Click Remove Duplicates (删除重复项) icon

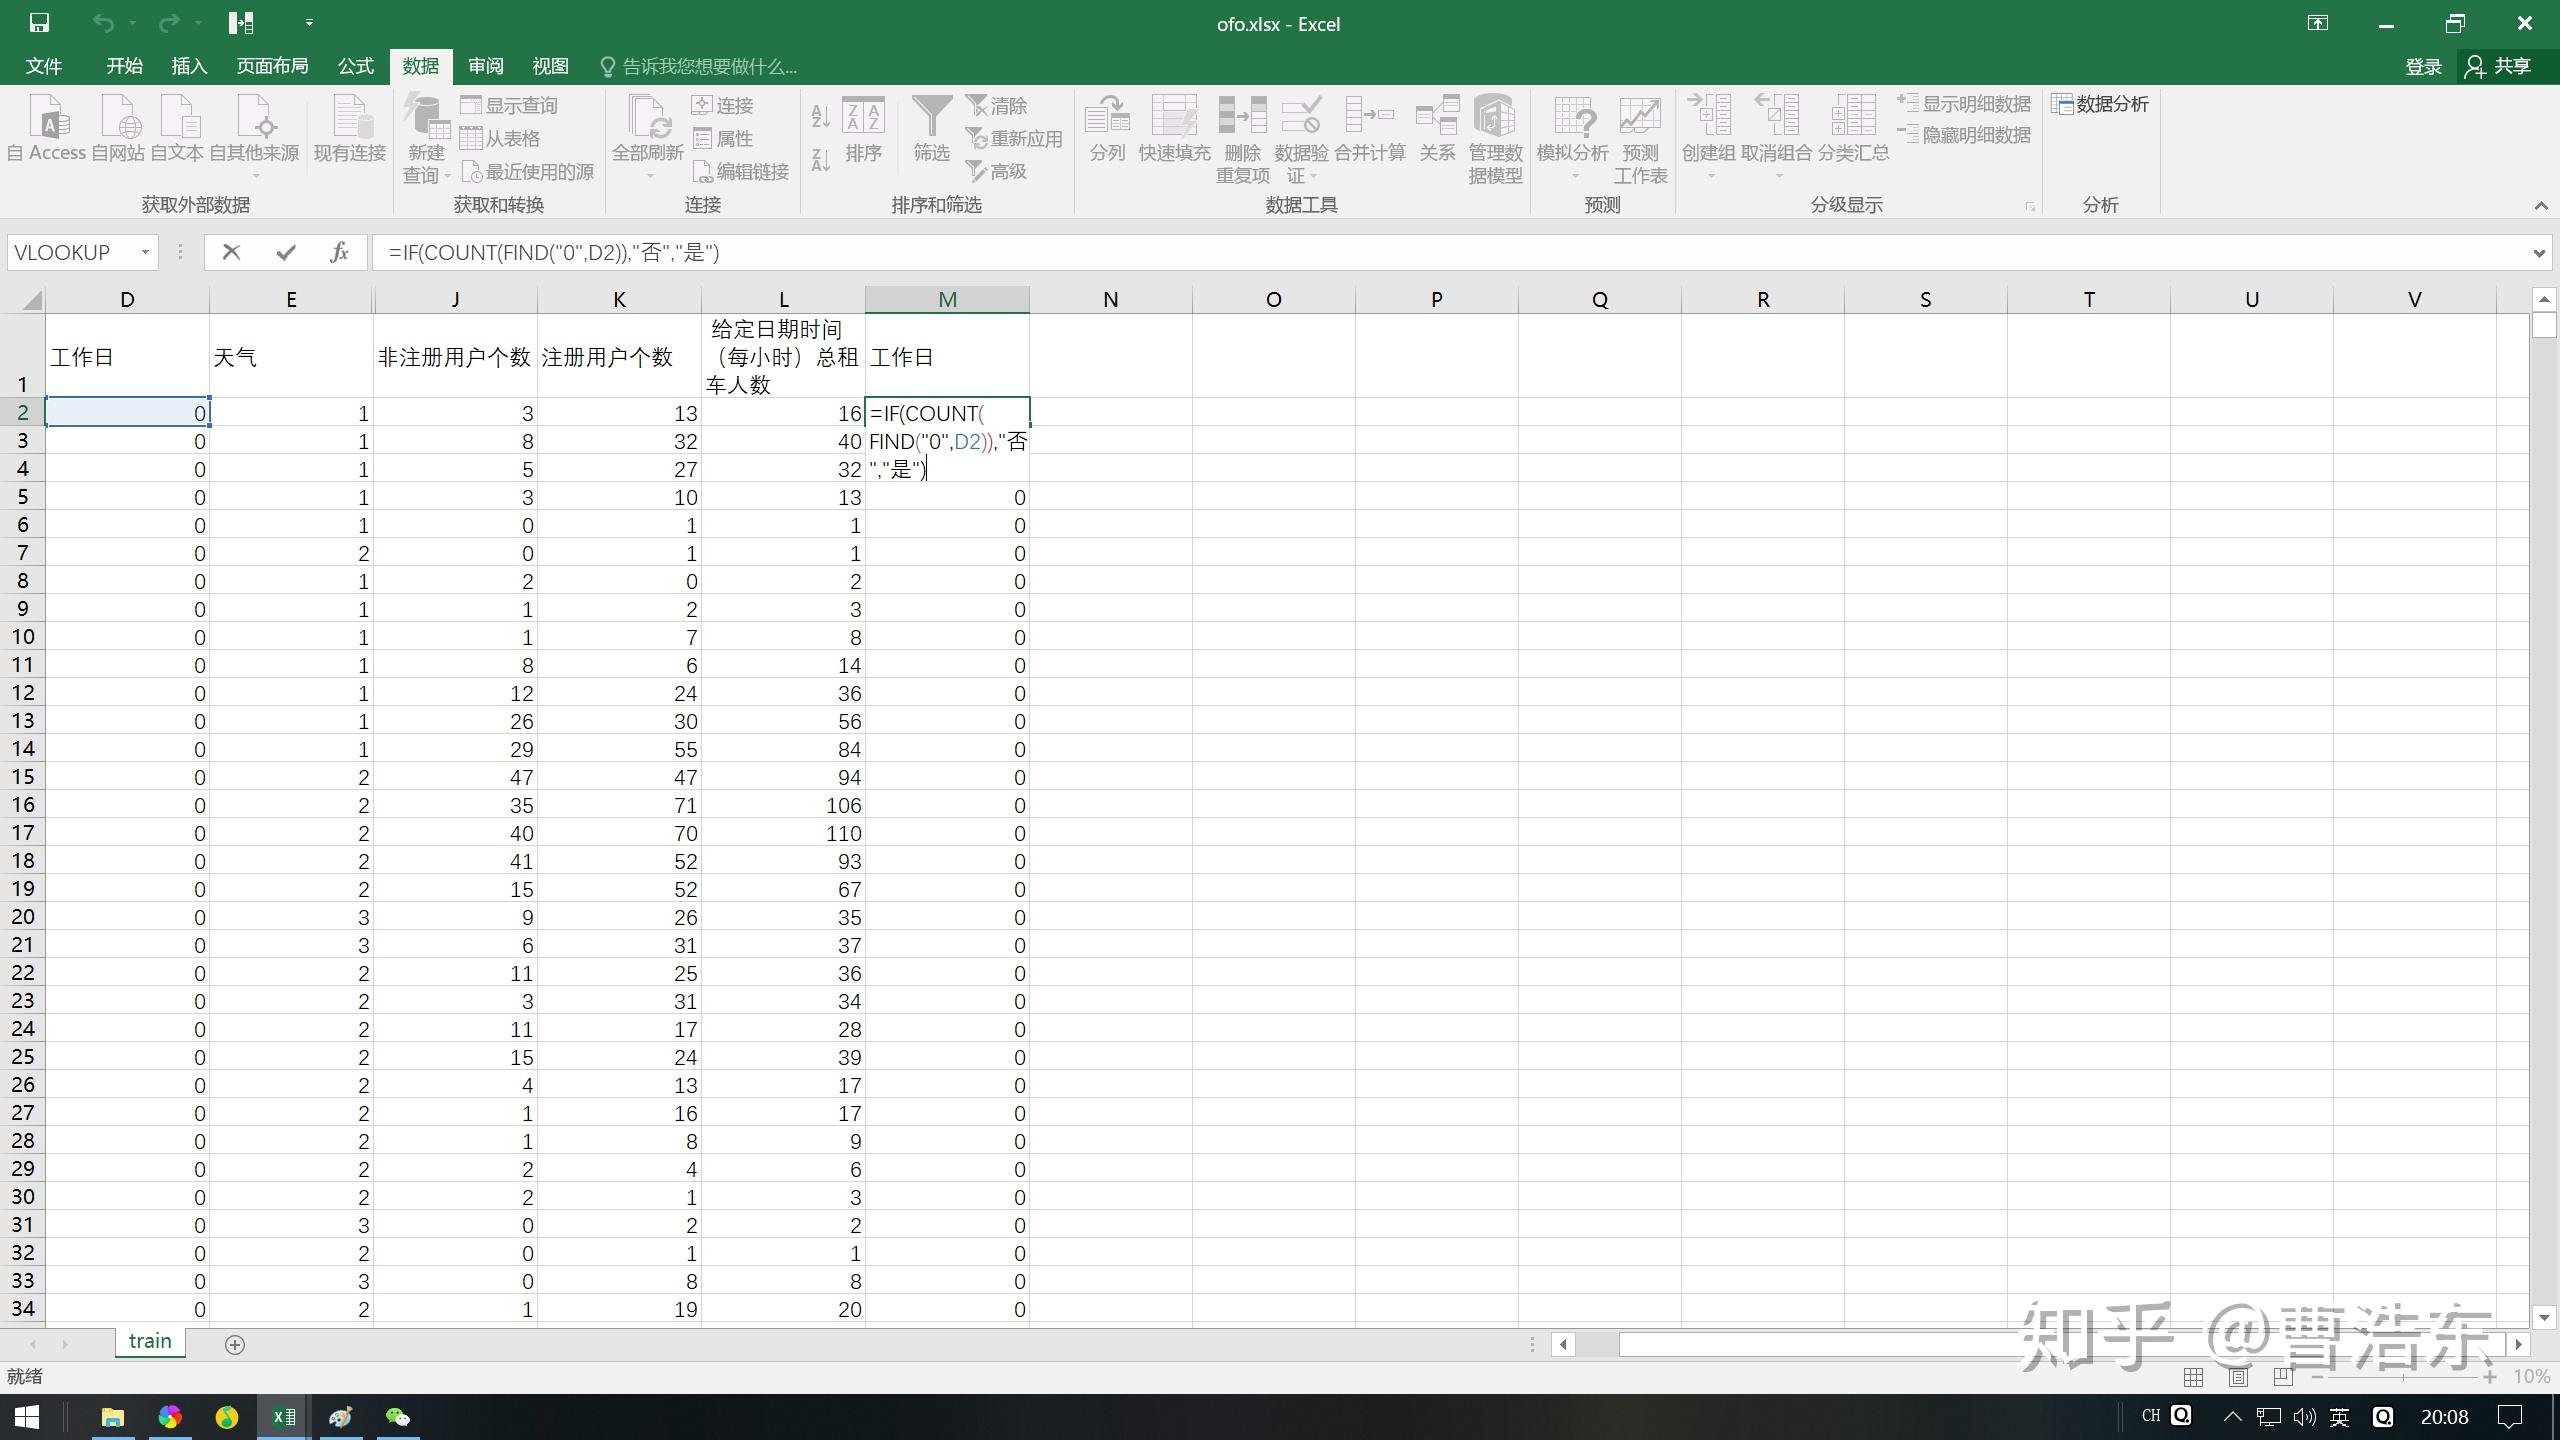[1242, 138]
